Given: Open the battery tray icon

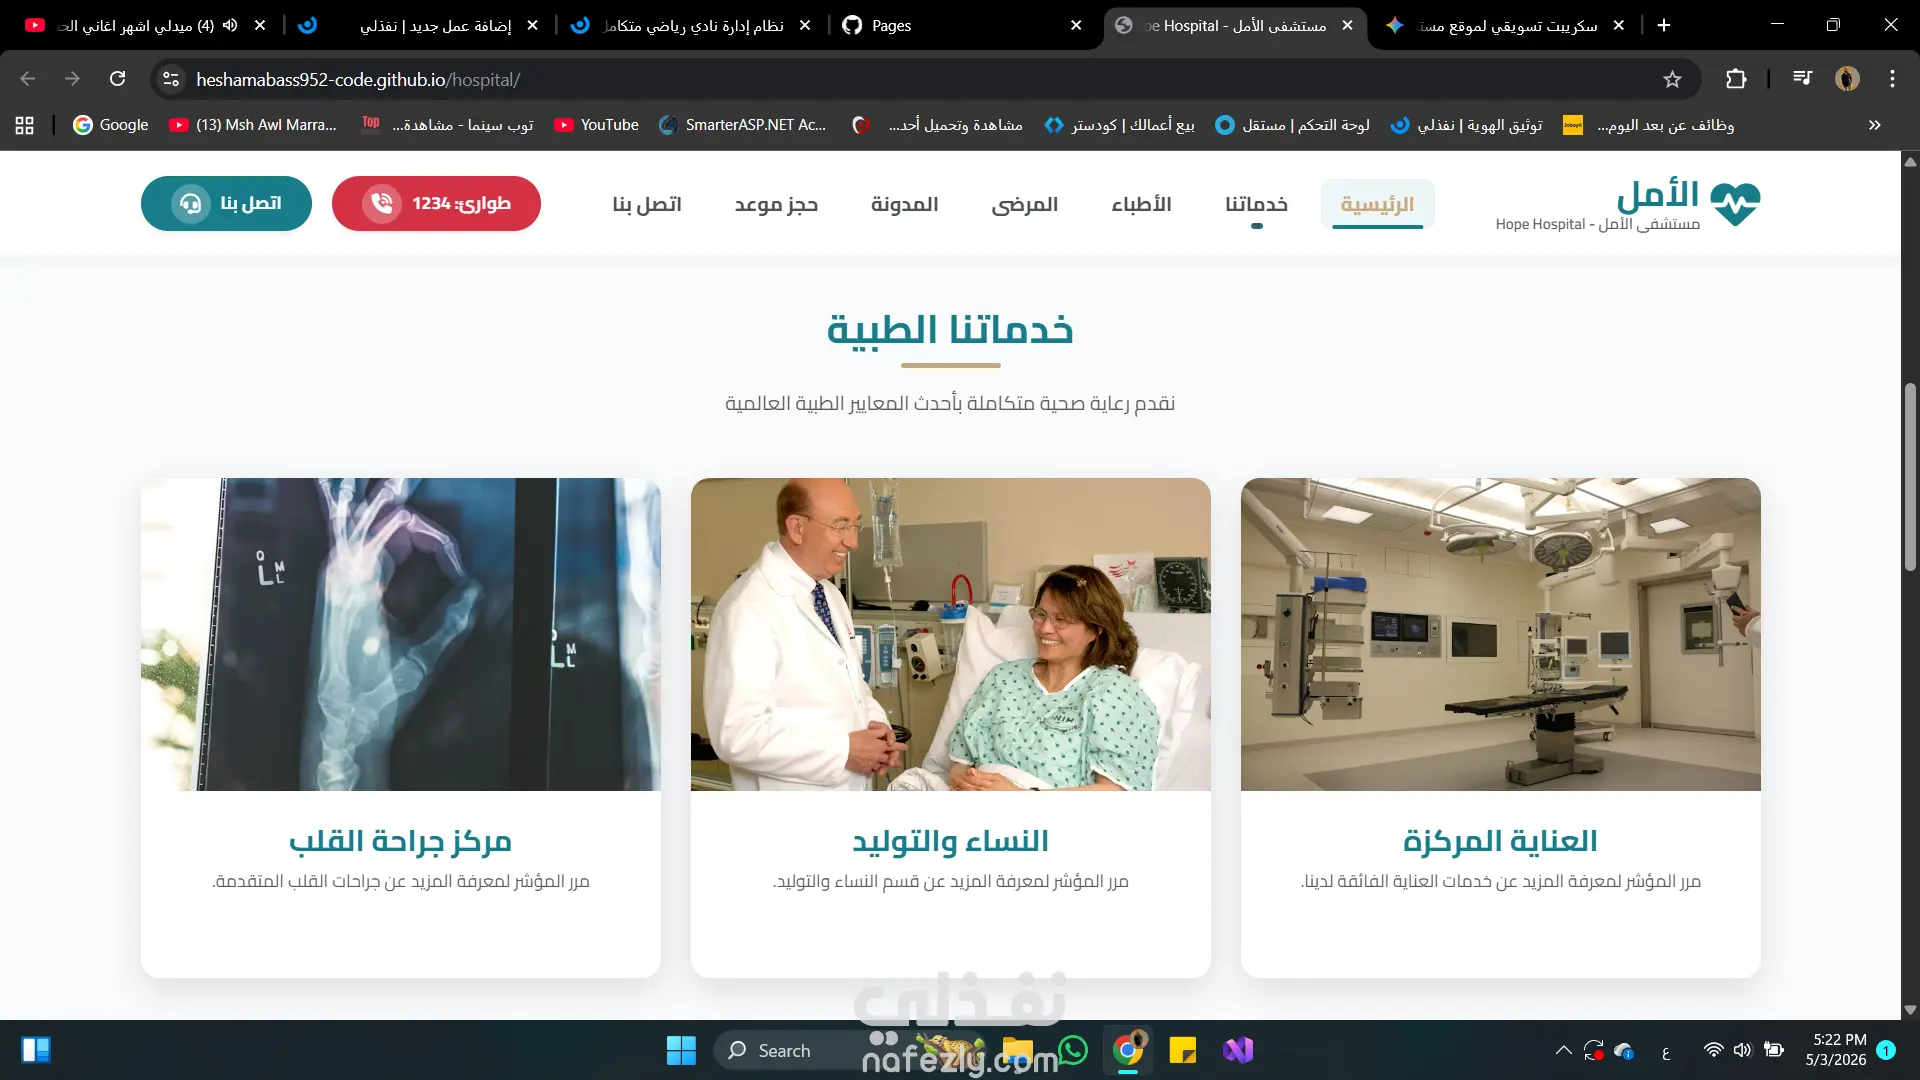Looking at the screenshot, I should click(1774, 1050).
